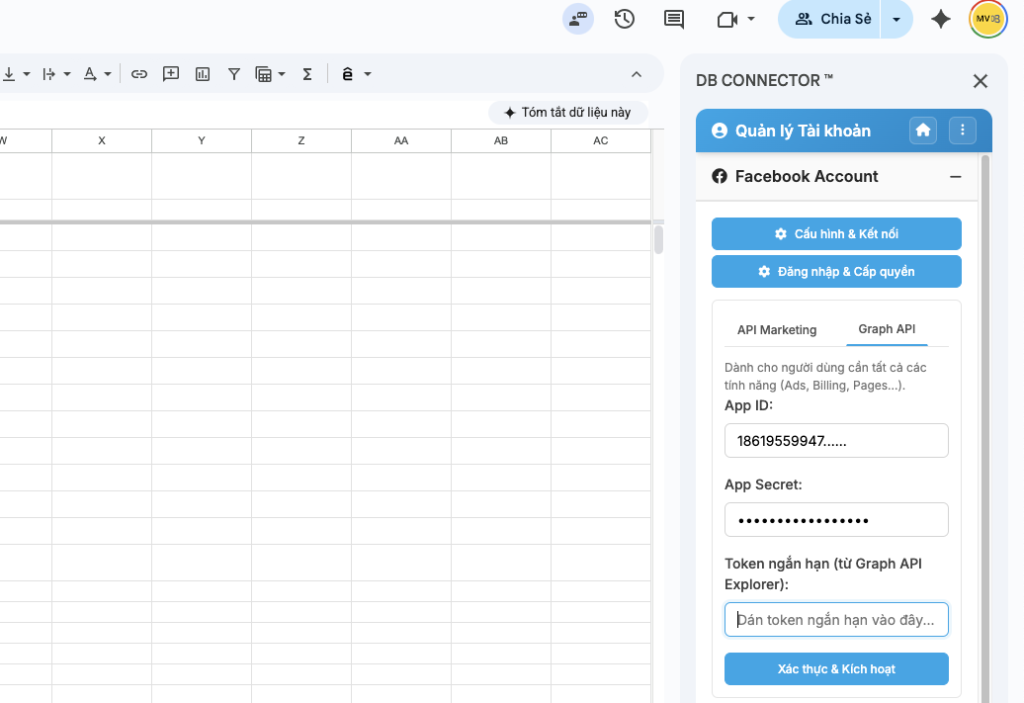Select the Graph API tab
Viewport: 1024px width, 703px height.
pos(886,329)
